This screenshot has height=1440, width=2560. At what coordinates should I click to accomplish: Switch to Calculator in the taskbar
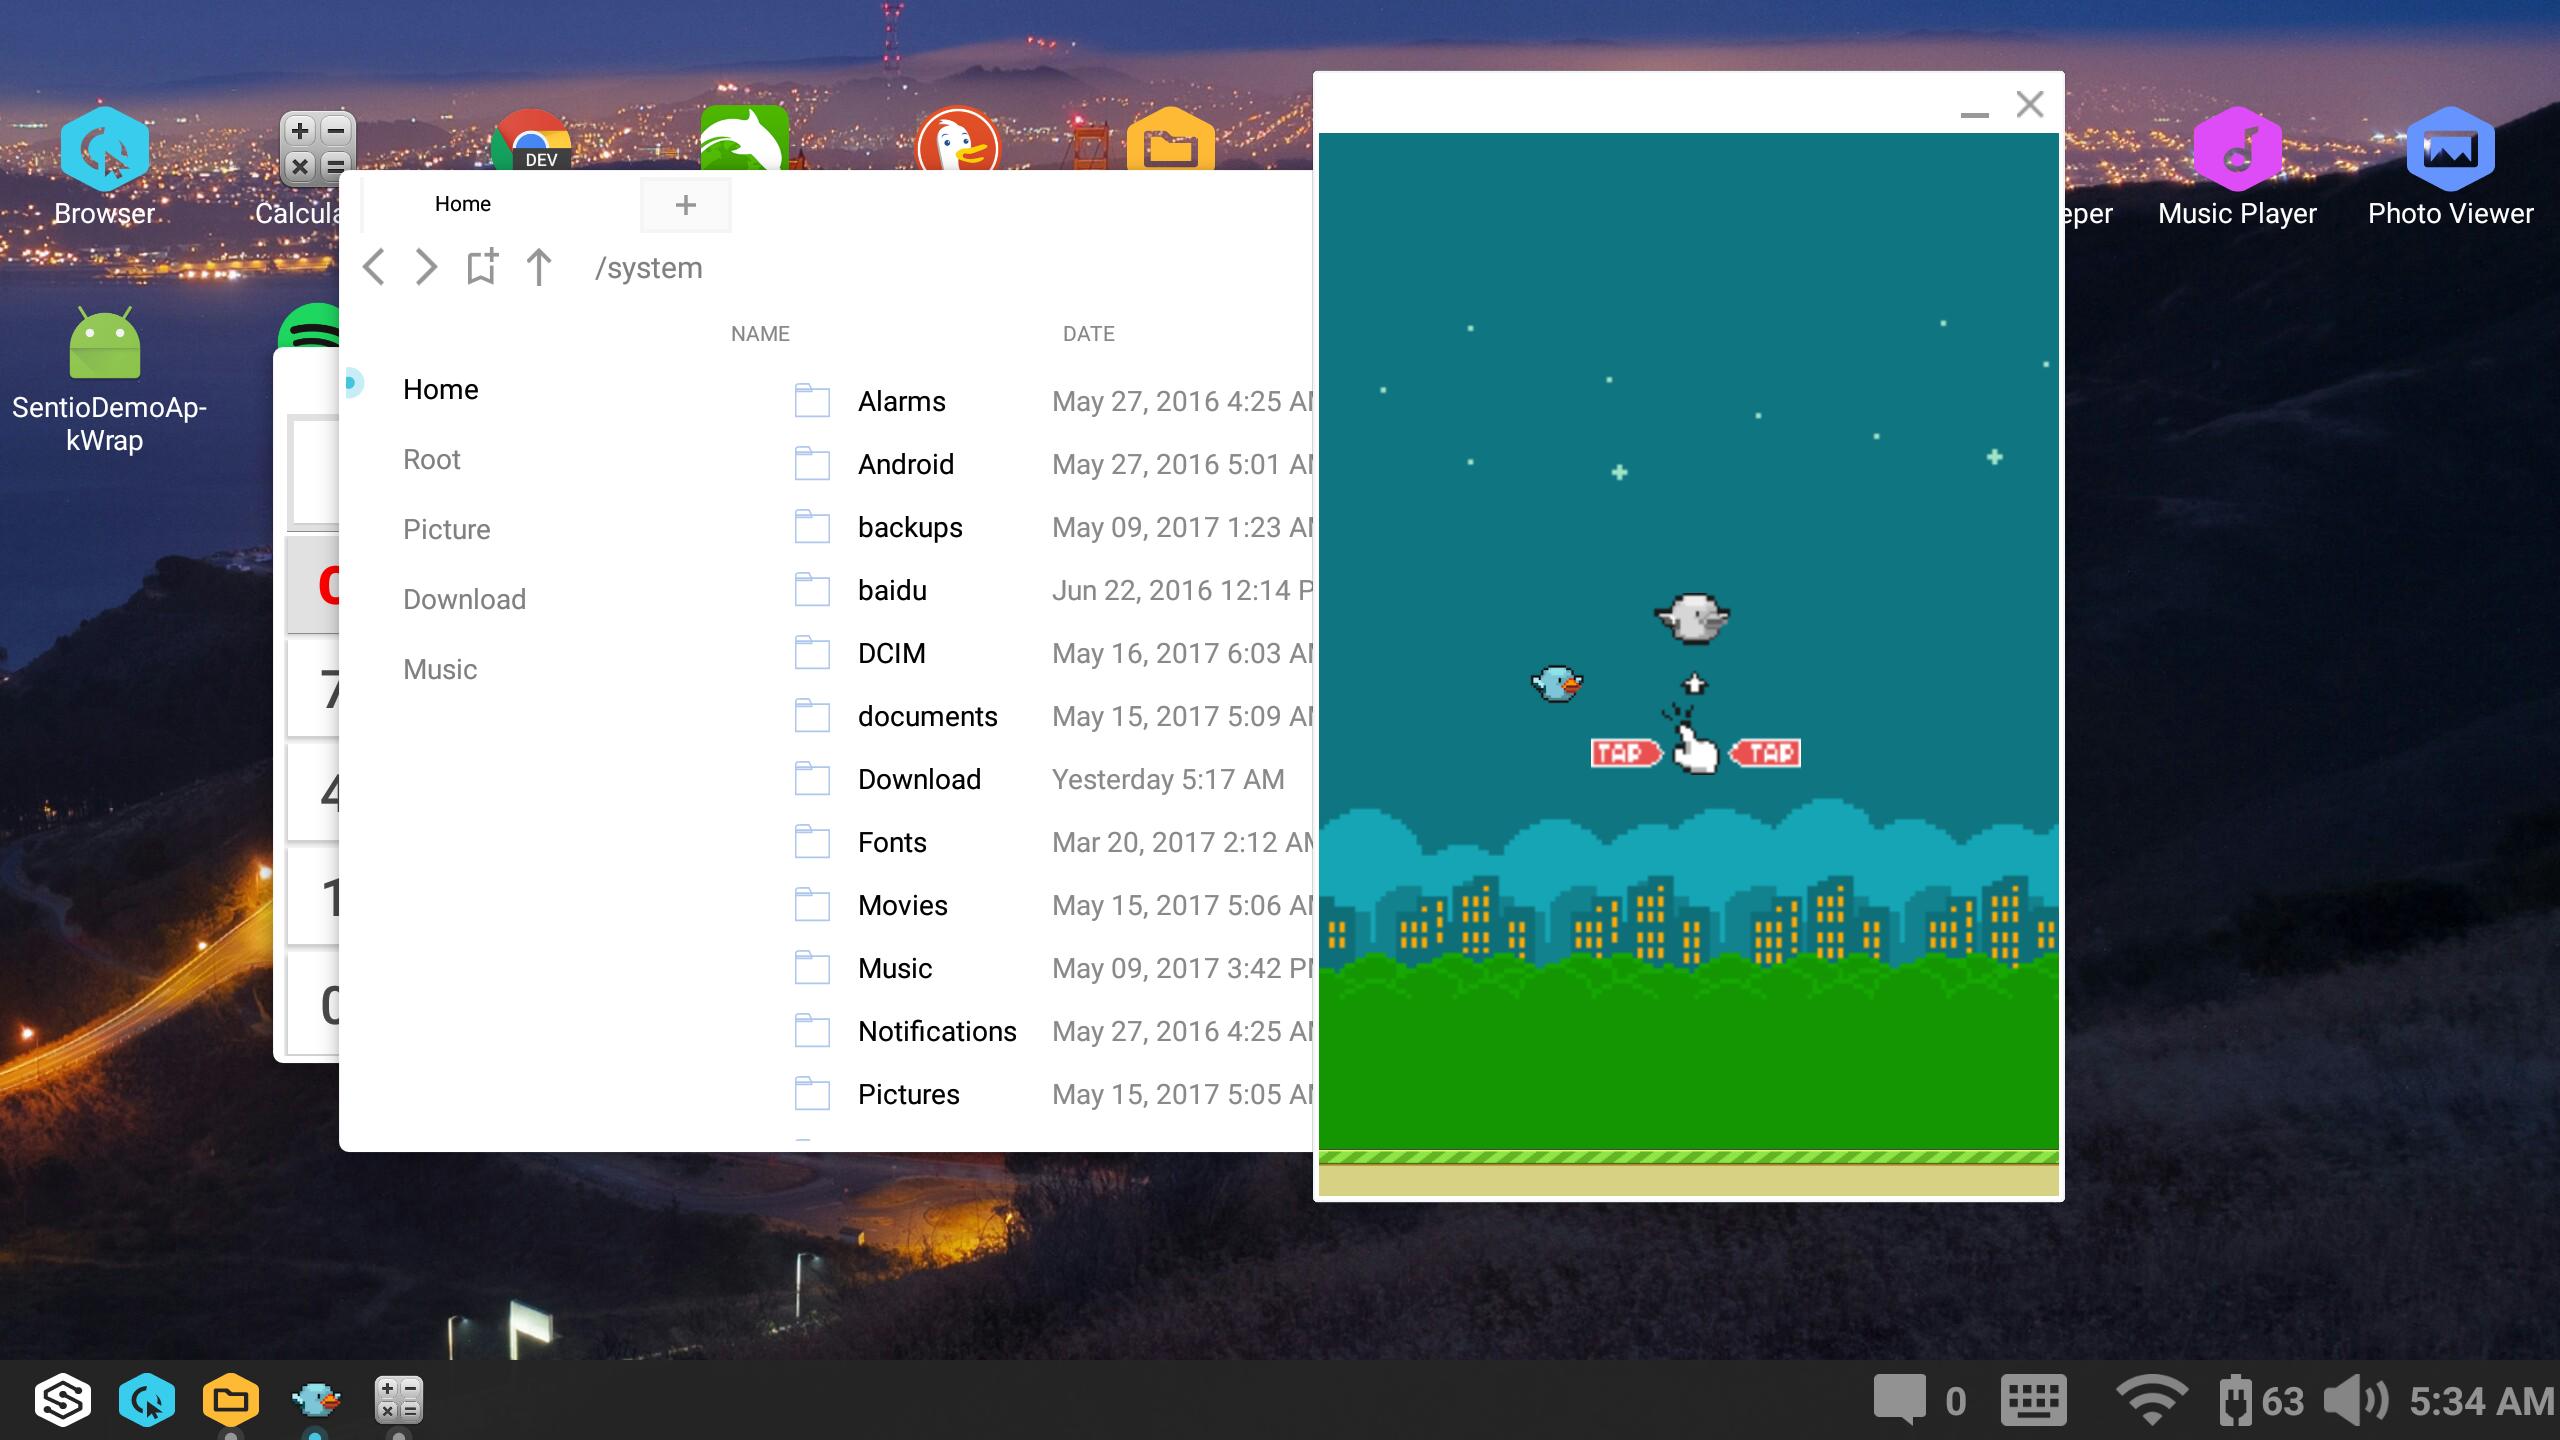[x=399, y=1400]
